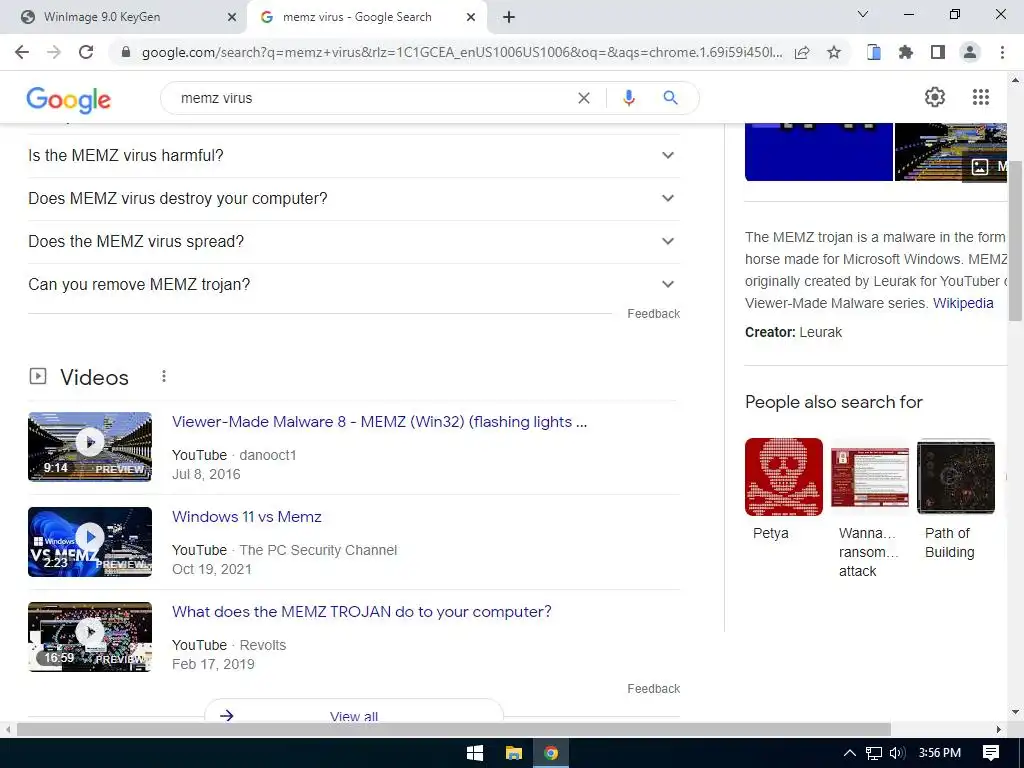The height and width of the screenshot is (768, 1024).
Task: Open WannaCry ransomware attack related search
Action: click(x=869, y=509)
